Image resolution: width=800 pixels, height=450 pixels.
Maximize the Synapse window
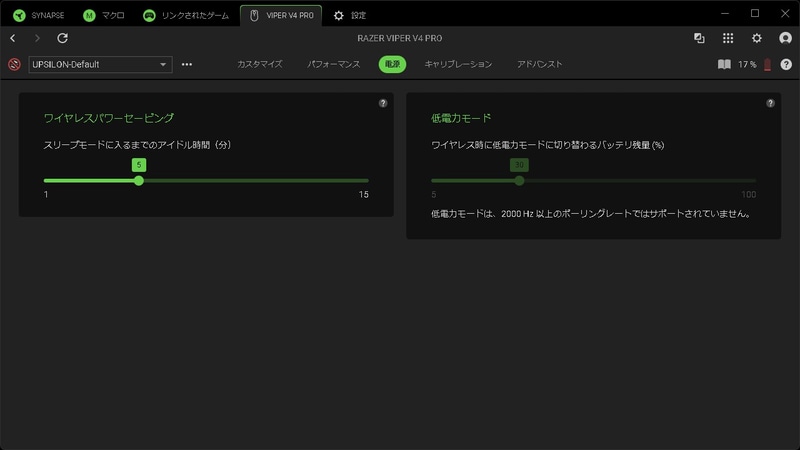click(x=755, y=14)
